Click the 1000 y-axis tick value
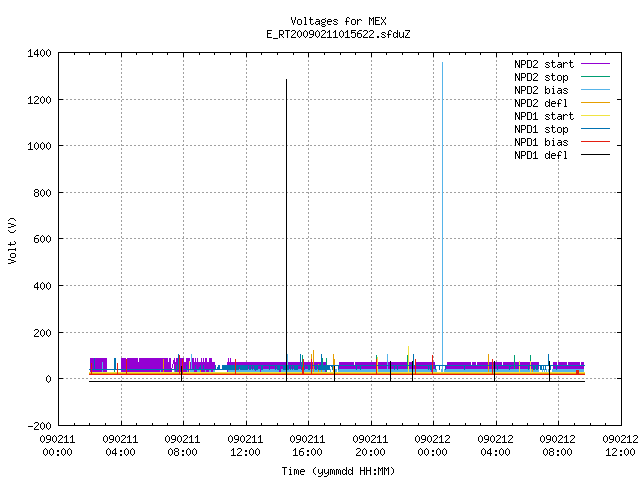640x480 pixels. pyautogui.click(x=39, y=146)
